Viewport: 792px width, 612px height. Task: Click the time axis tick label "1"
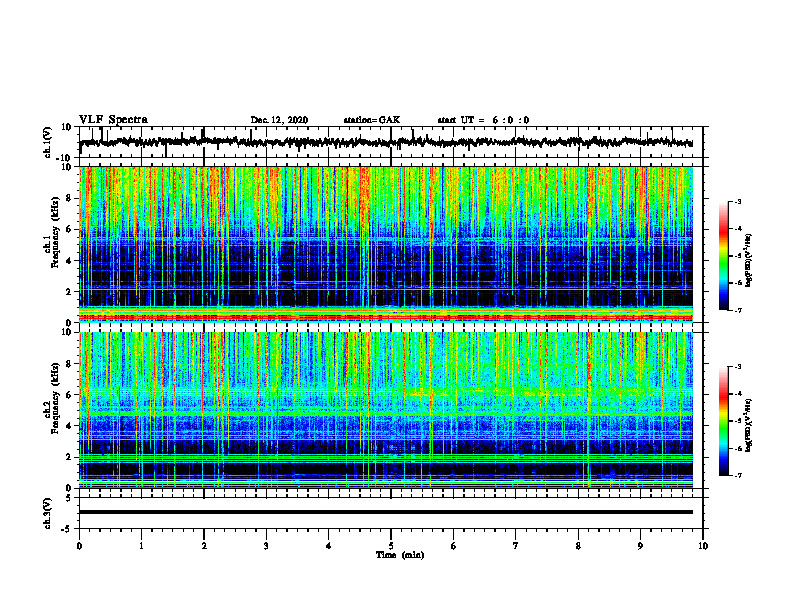(x=141, y=546)
